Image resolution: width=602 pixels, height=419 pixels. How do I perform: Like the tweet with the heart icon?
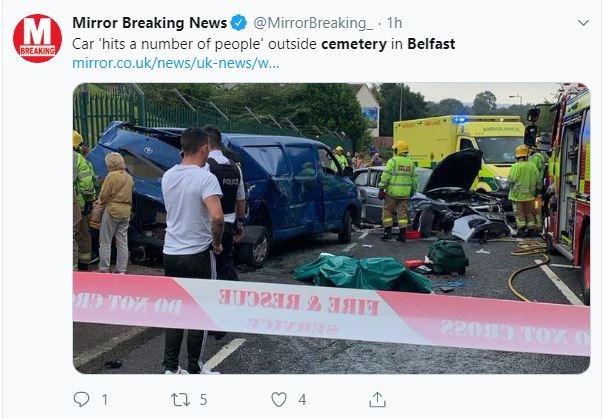coord(279,399)
